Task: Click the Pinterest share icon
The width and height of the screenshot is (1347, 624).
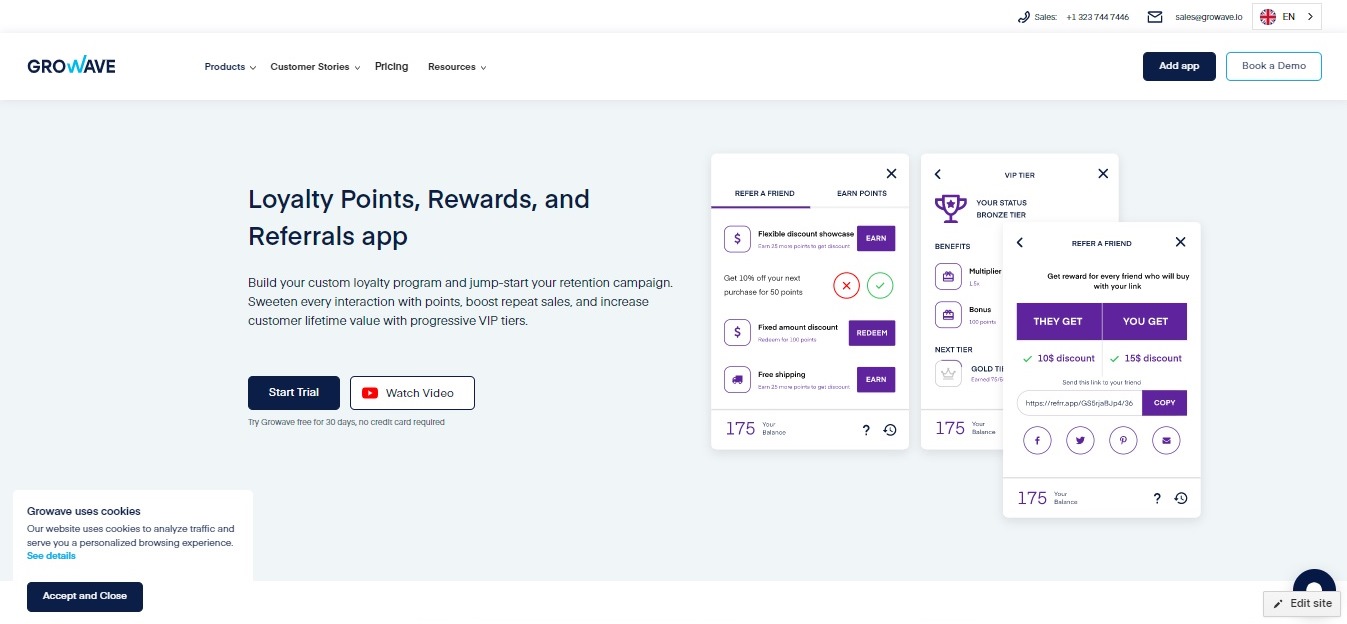Action: click(x=1123, y=440)
